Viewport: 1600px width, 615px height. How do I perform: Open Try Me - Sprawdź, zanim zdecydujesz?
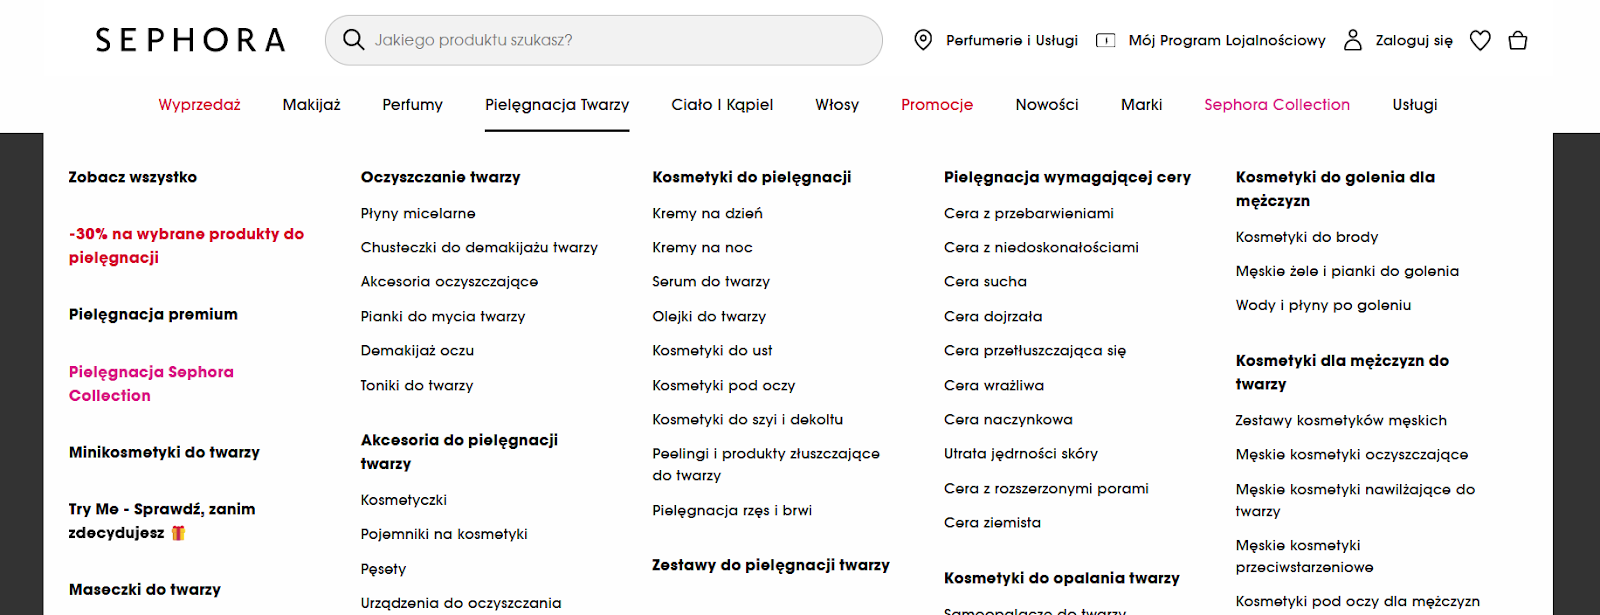[162, 521]
